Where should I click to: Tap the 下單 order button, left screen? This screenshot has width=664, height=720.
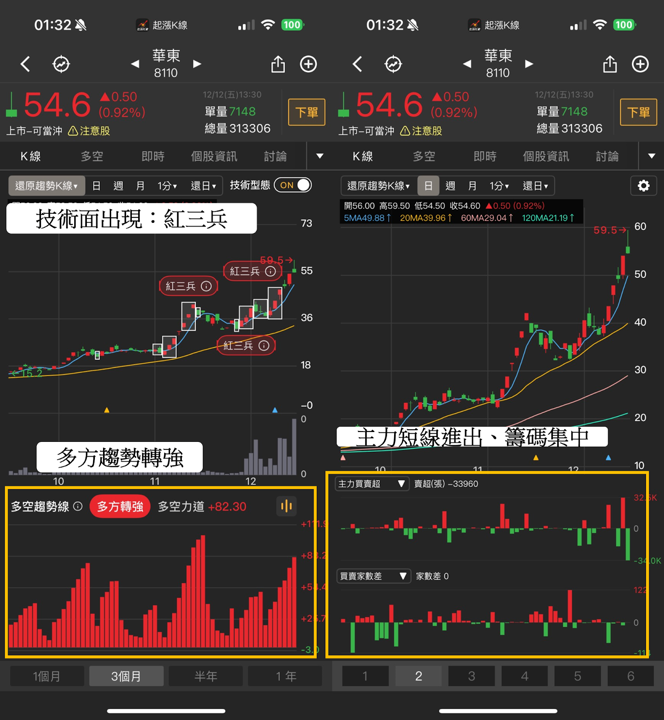click(x=307, y=112)
